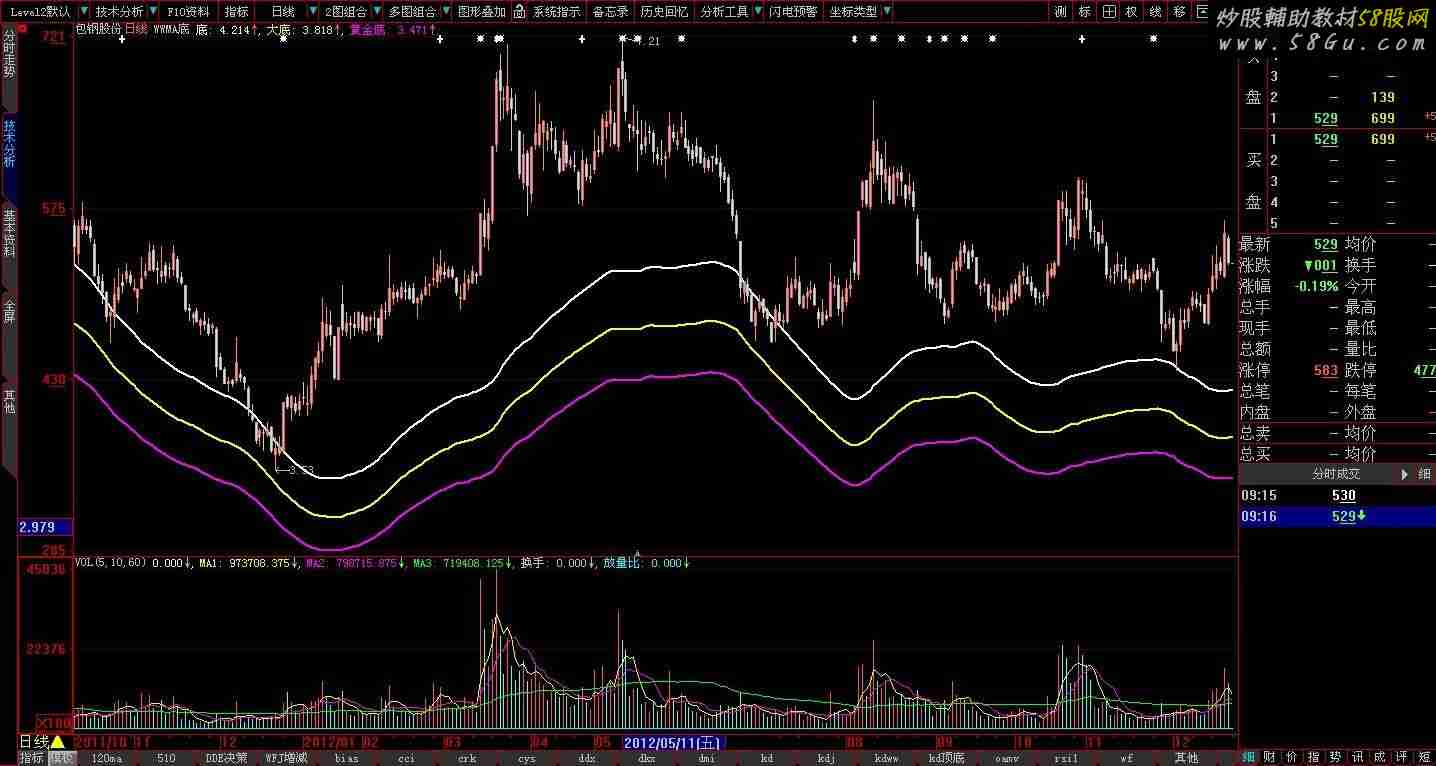Select the WFJ增减 indicator tab
The image size is (1436, 766).
click(x=286, y=758)
